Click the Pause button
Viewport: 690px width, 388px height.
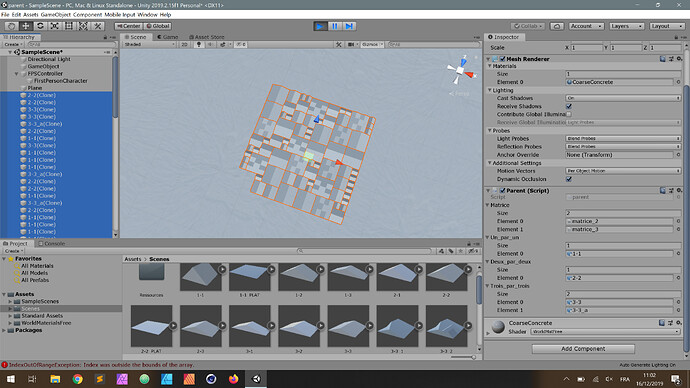(x=335, y=26)
